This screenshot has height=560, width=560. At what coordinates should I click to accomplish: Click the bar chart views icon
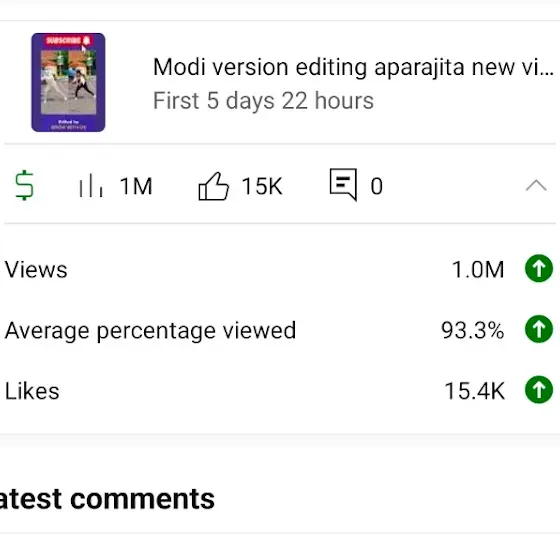tap(91, 185)
